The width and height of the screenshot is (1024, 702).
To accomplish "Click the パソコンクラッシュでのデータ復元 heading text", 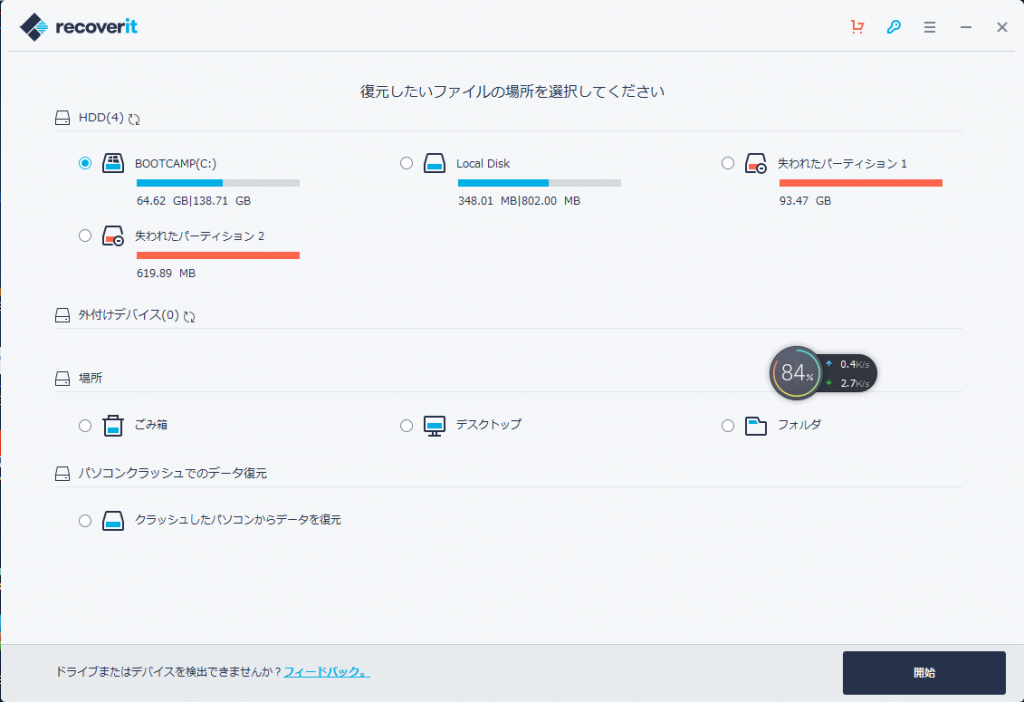I will point(172,473).
